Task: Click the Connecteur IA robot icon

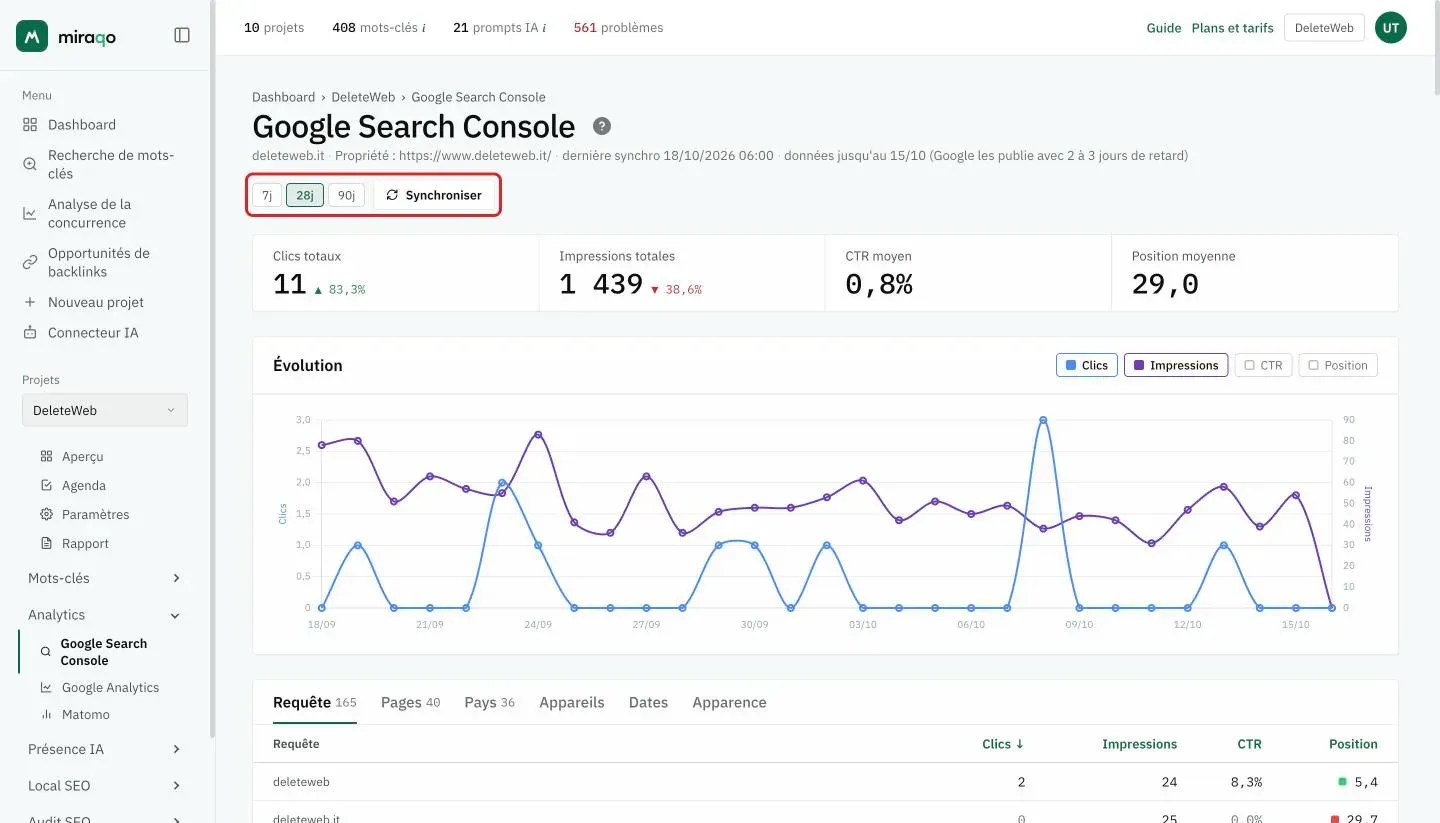Action: coord(30,332)
